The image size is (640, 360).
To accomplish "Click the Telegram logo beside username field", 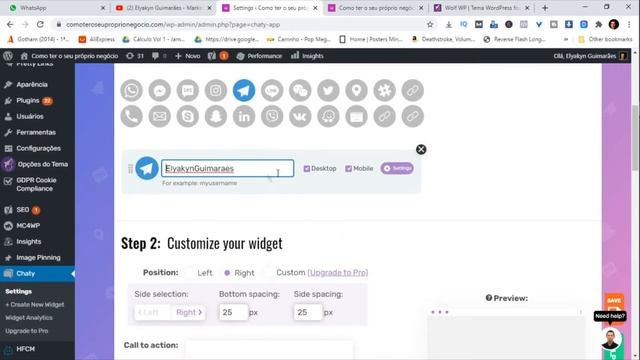I will coord(147,168).
